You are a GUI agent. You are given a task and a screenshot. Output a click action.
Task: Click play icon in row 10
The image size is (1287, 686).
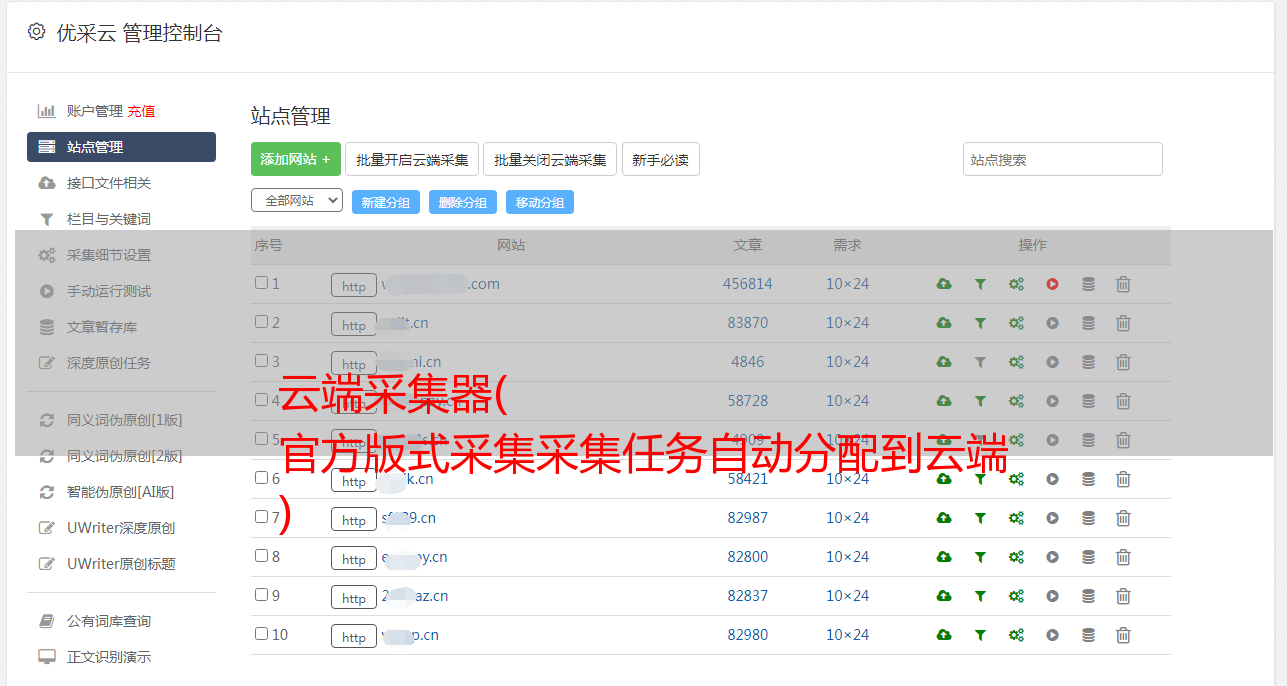1052,635
